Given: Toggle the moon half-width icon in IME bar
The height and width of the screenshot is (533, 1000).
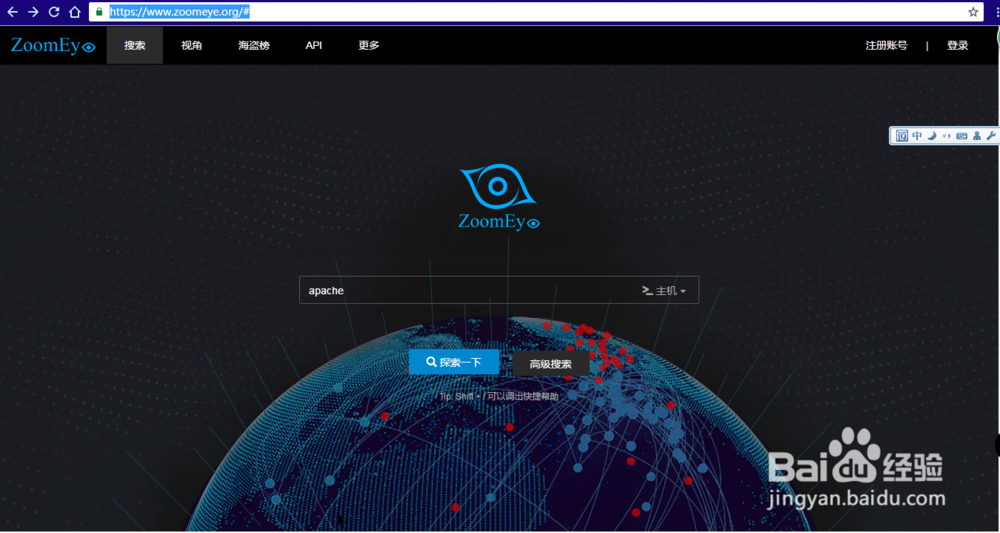Looking at the screenshot, I should [x=932, y=136].
